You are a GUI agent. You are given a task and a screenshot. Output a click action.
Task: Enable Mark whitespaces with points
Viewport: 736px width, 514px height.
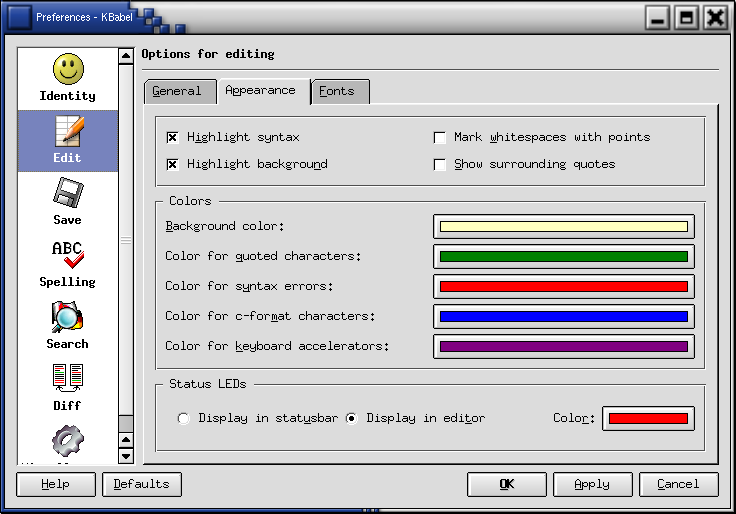tap(440, 138)
